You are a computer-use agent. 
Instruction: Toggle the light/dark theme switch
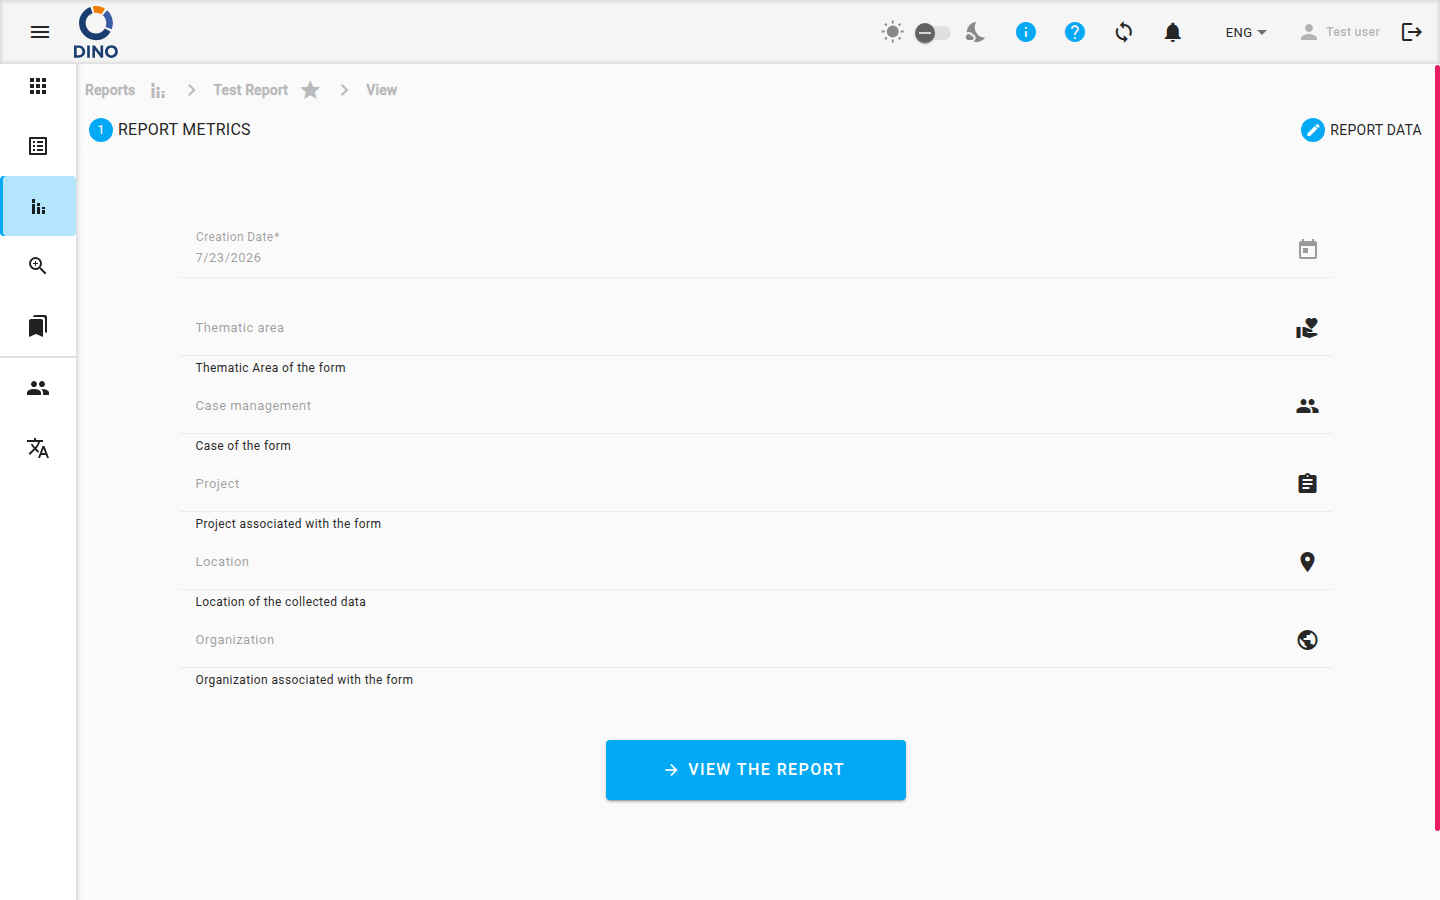[x=933, y=33]
